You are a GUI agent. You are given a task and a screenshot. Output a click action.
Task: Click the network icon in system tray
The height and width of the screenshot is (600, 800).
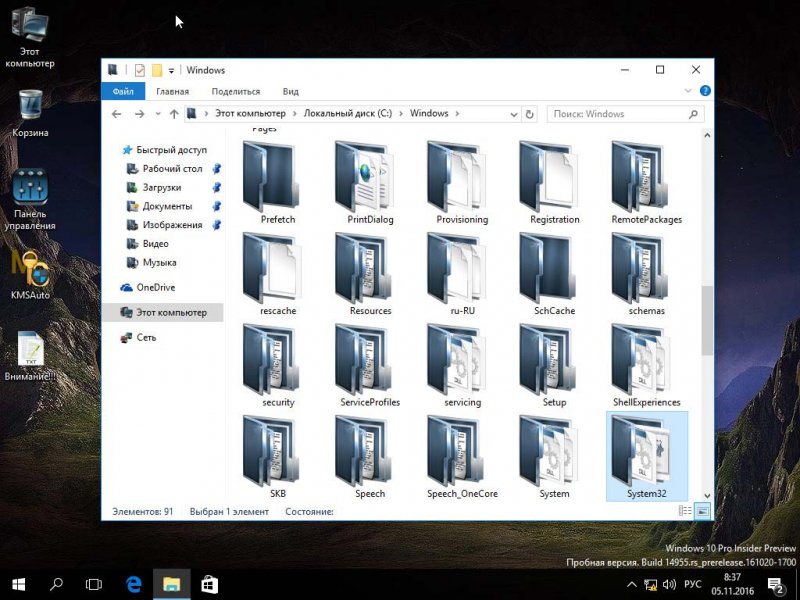coord(650,585)
